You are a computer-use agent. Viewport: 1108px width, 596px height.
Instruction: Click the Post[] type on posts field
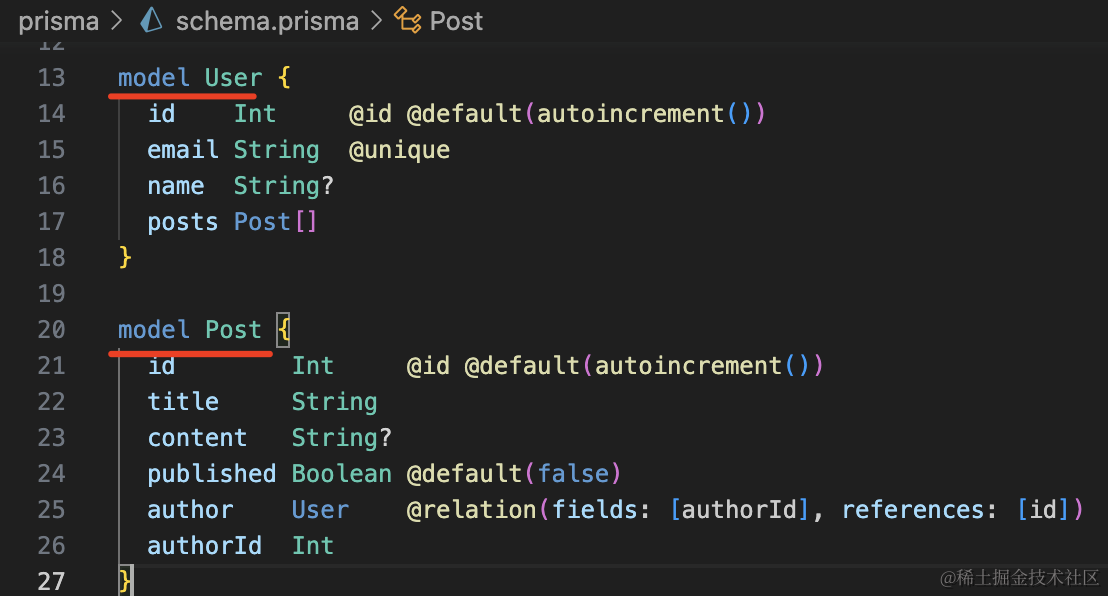tap(275, 222)
